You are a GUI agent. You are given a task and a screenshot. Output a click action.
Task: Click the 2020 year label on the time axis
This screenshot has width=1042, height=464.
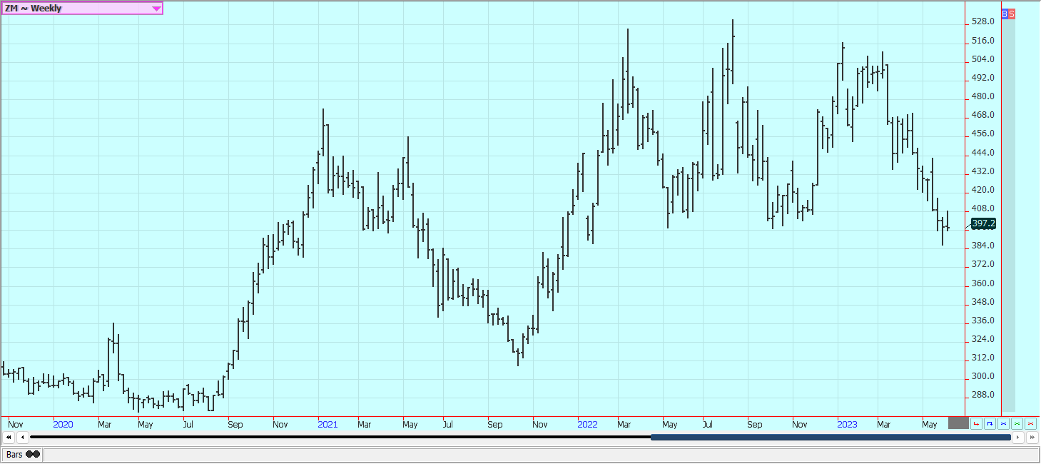point(63,423)
